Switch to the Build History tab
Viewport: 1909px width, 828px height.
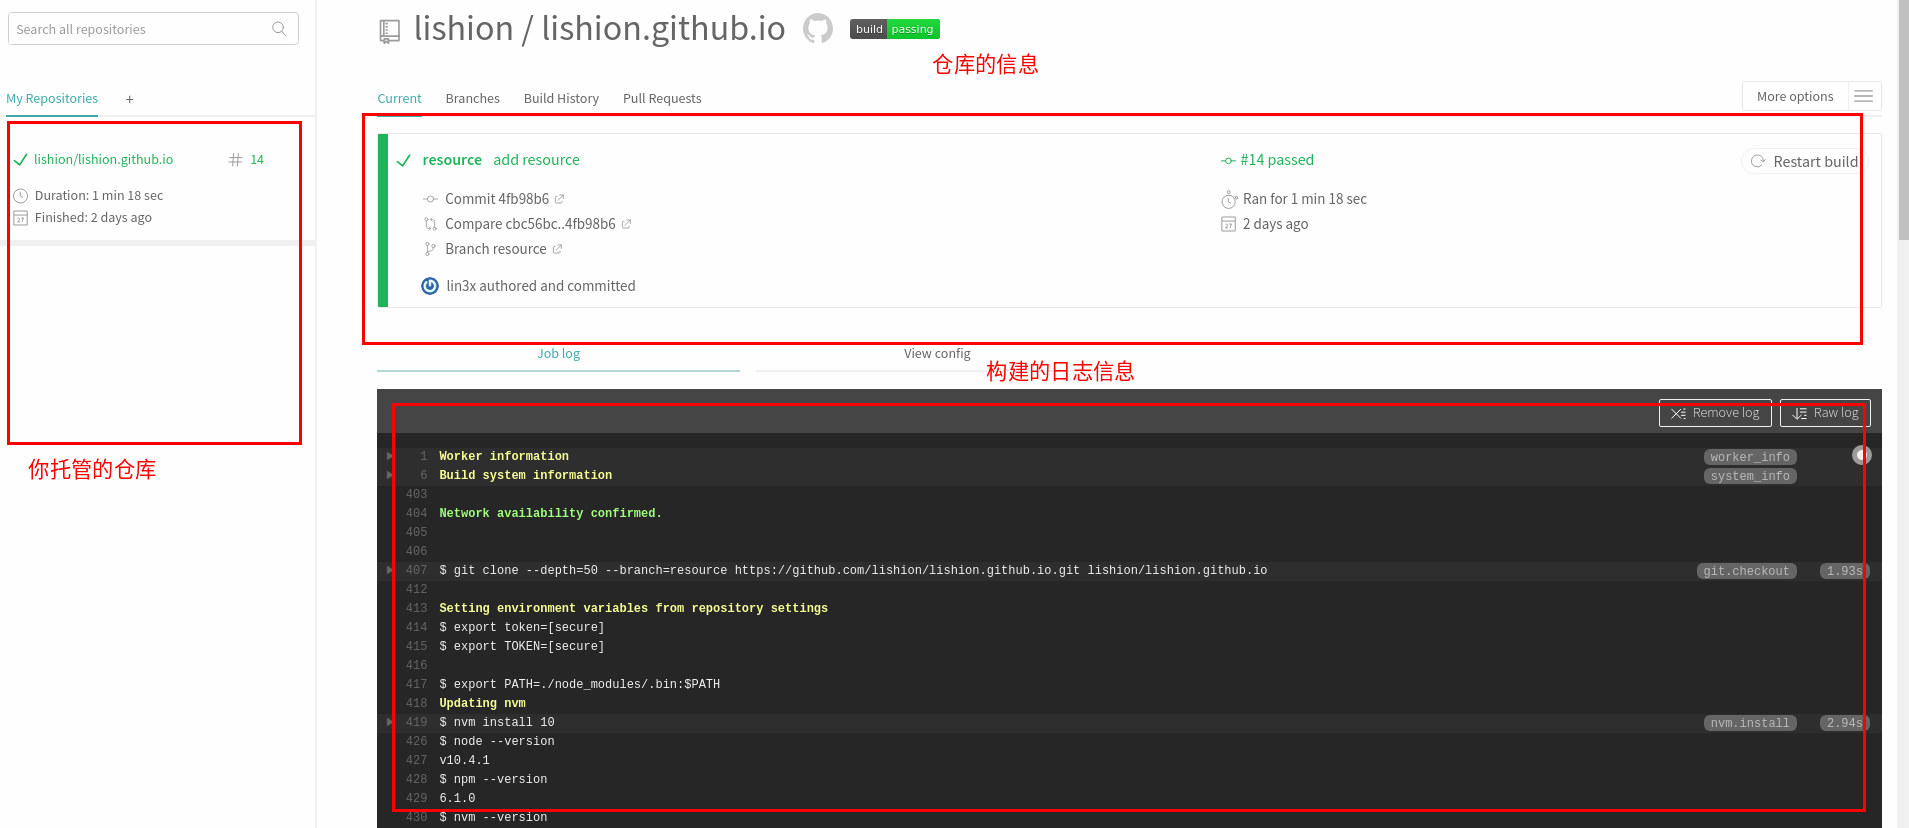coord(561,98)
